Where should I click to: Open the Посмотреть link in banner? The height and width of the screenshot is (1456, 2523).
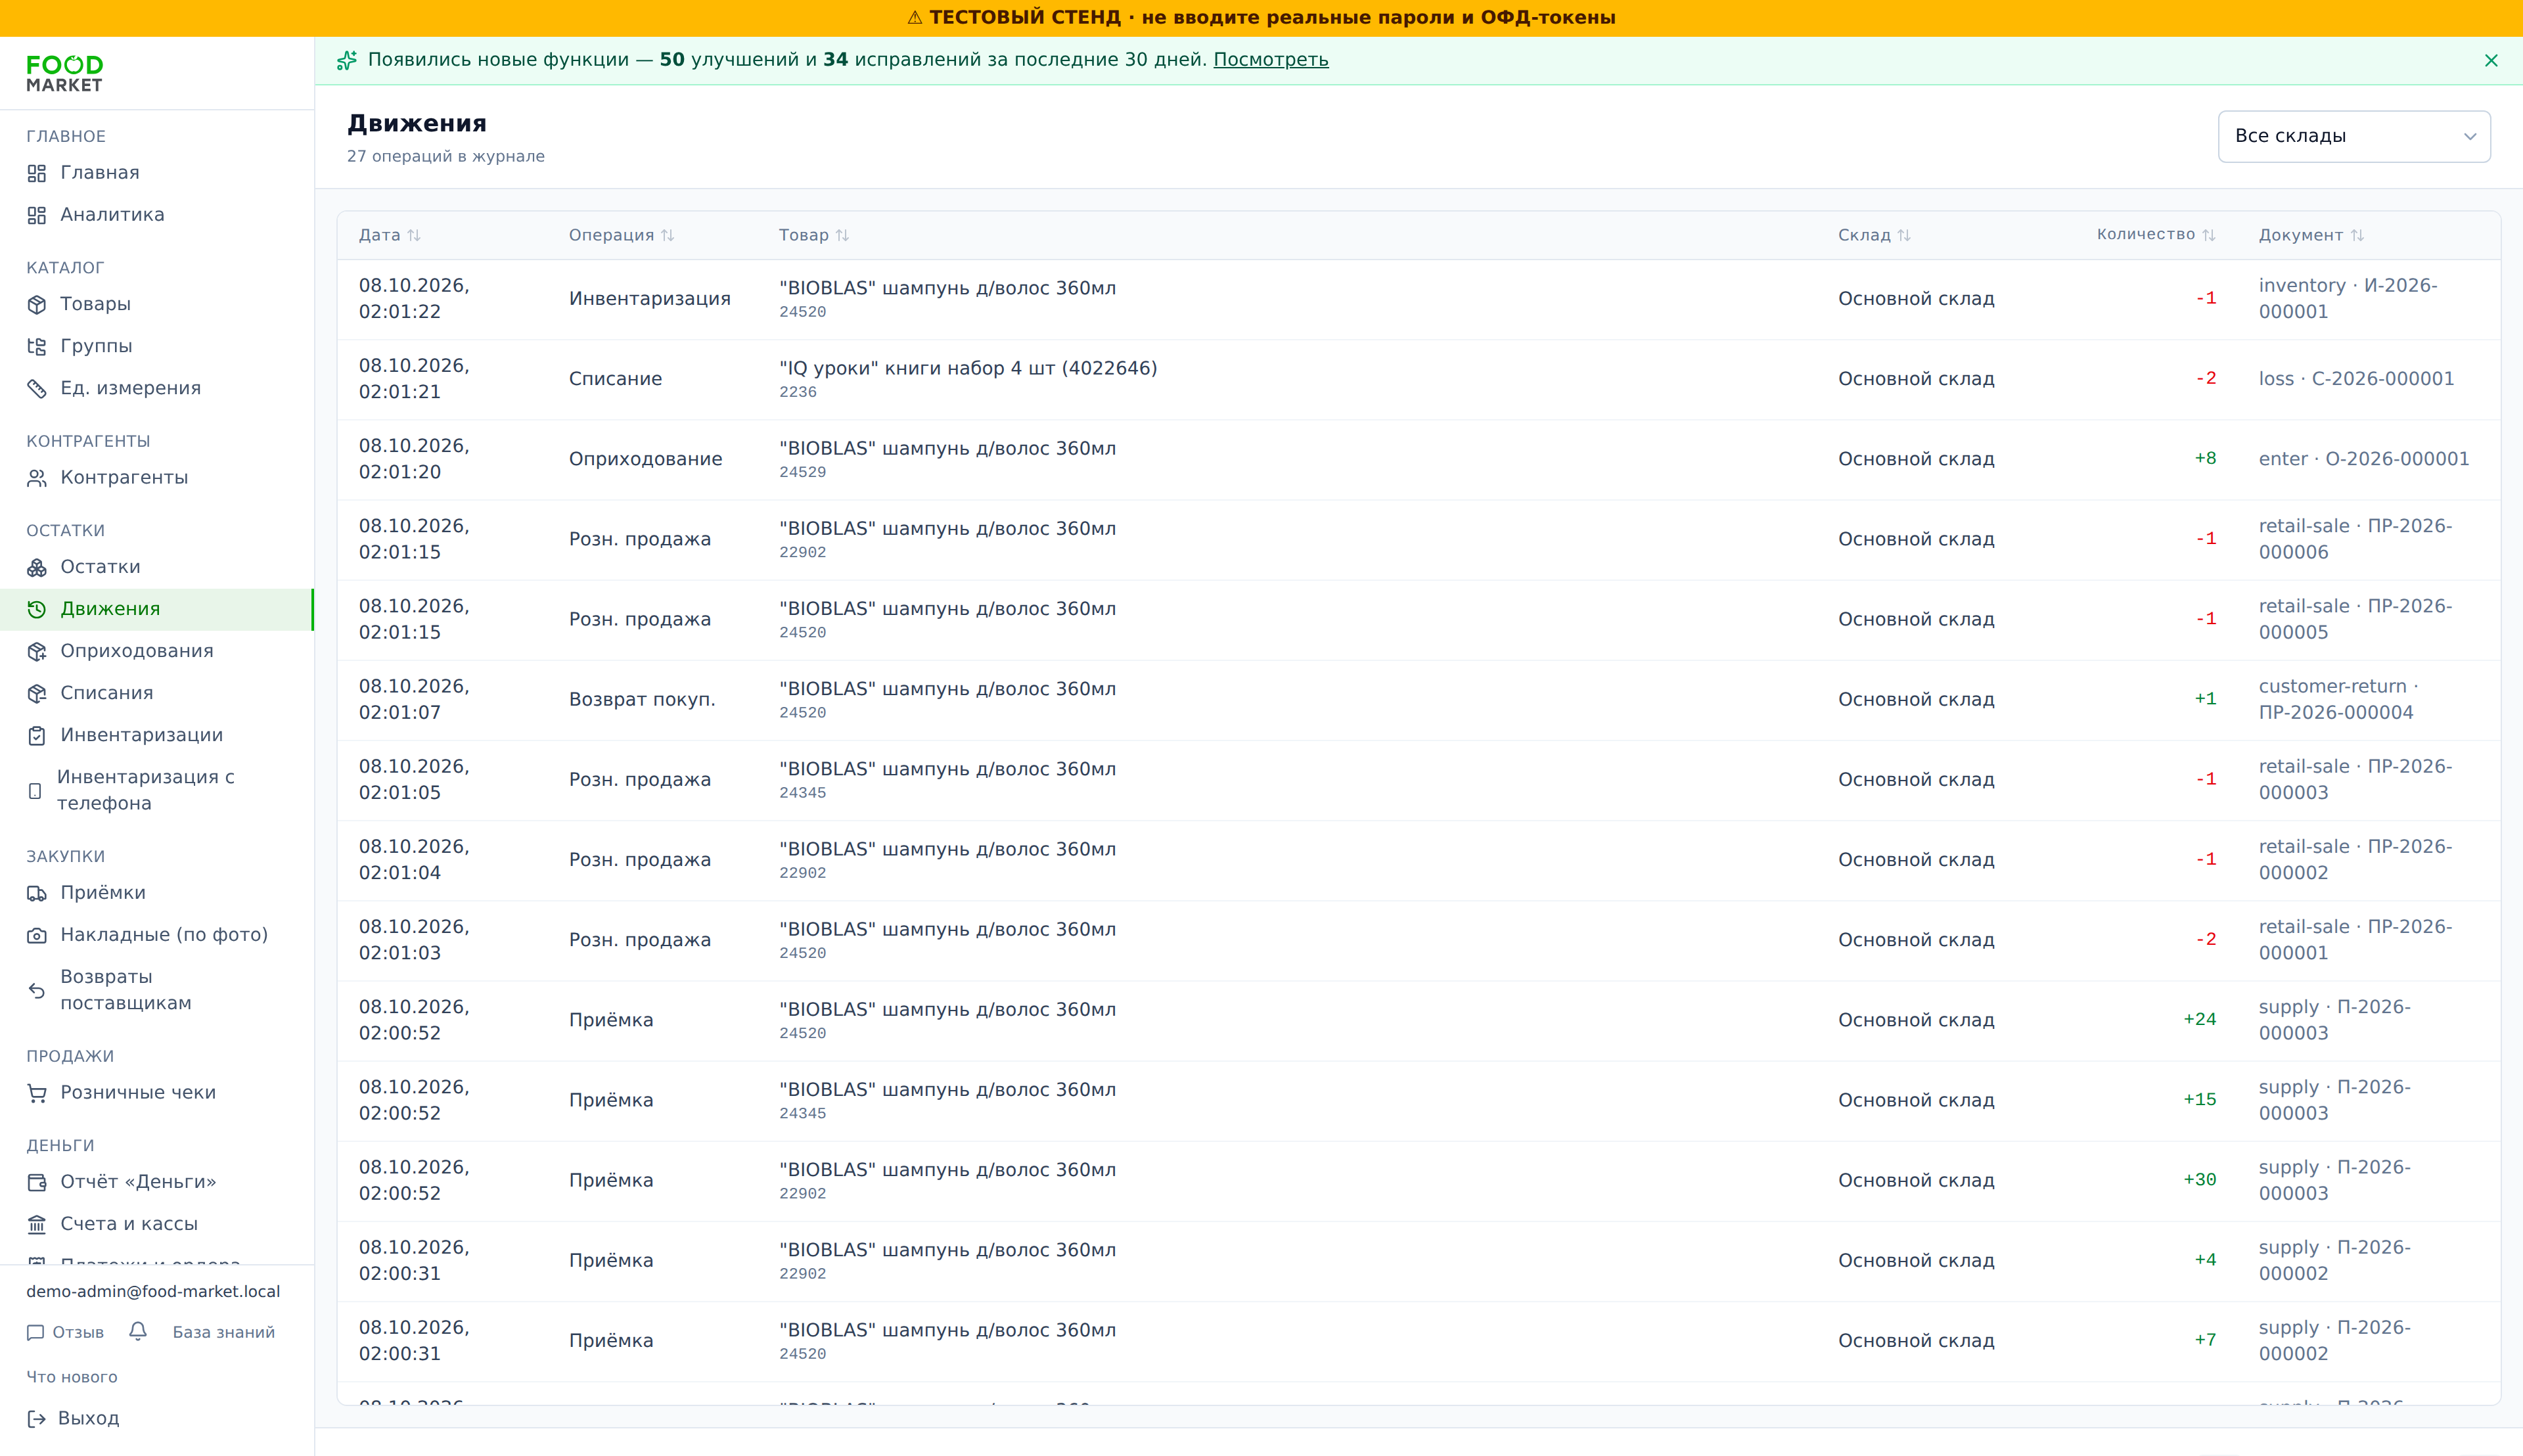[x=1270, y=60]
